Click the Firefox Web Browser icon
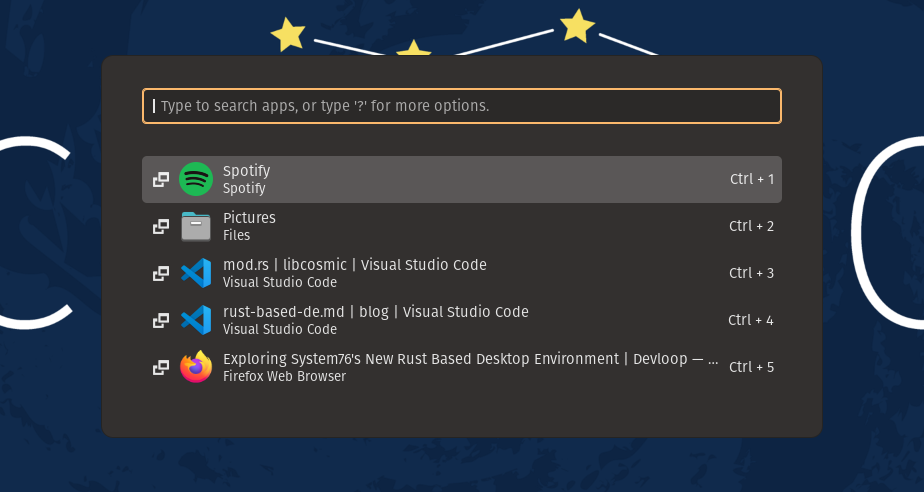The width and height of the screenshot is (924, 492). (196, 367)
